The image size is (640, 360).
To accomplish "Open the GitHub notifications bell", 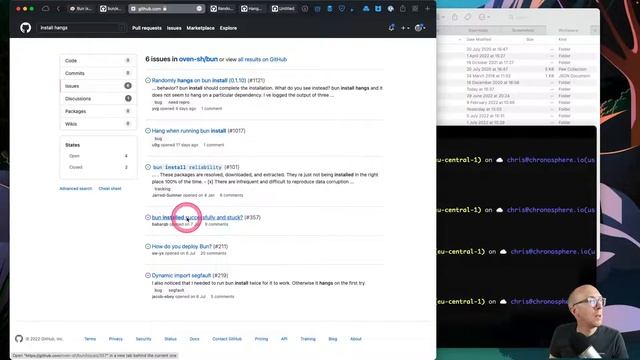I will (391, 28).
